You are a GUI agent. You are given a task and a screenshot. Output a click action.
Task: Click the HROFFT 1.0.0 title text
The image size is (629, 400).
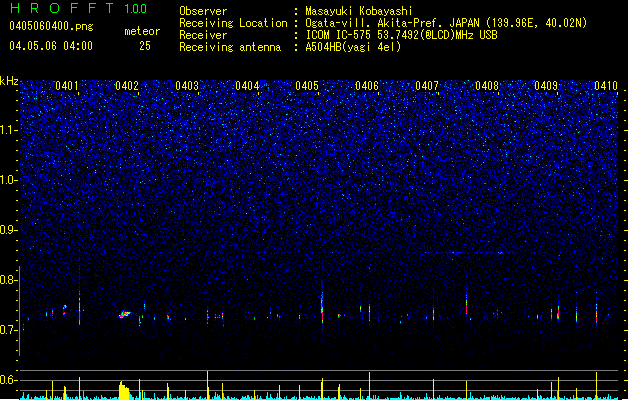(x=79, y=8)
